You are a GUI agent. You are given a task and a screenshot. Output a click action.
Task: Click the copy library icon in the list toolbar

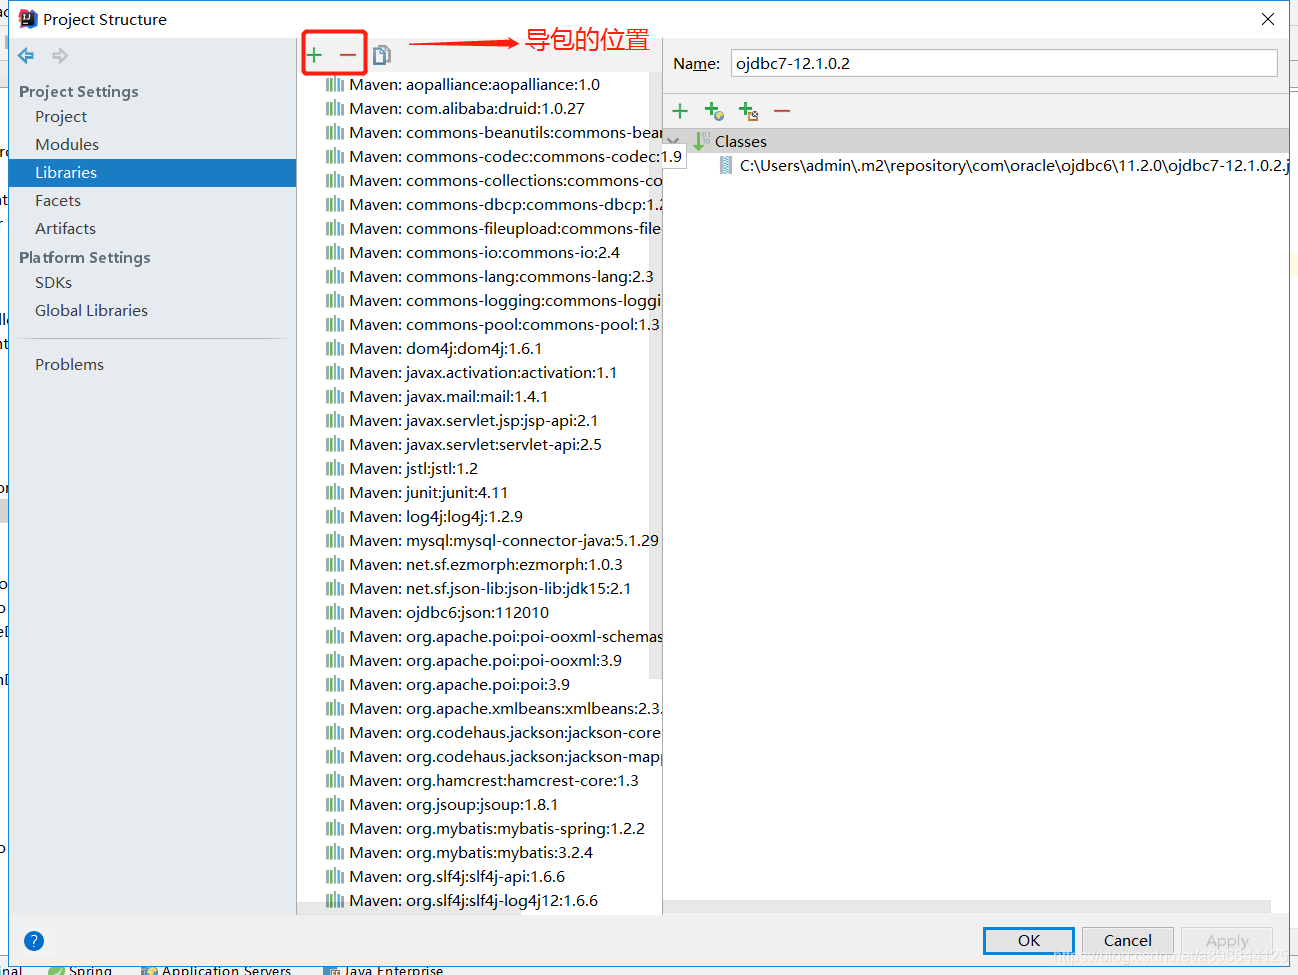click(x=382, y=55)
